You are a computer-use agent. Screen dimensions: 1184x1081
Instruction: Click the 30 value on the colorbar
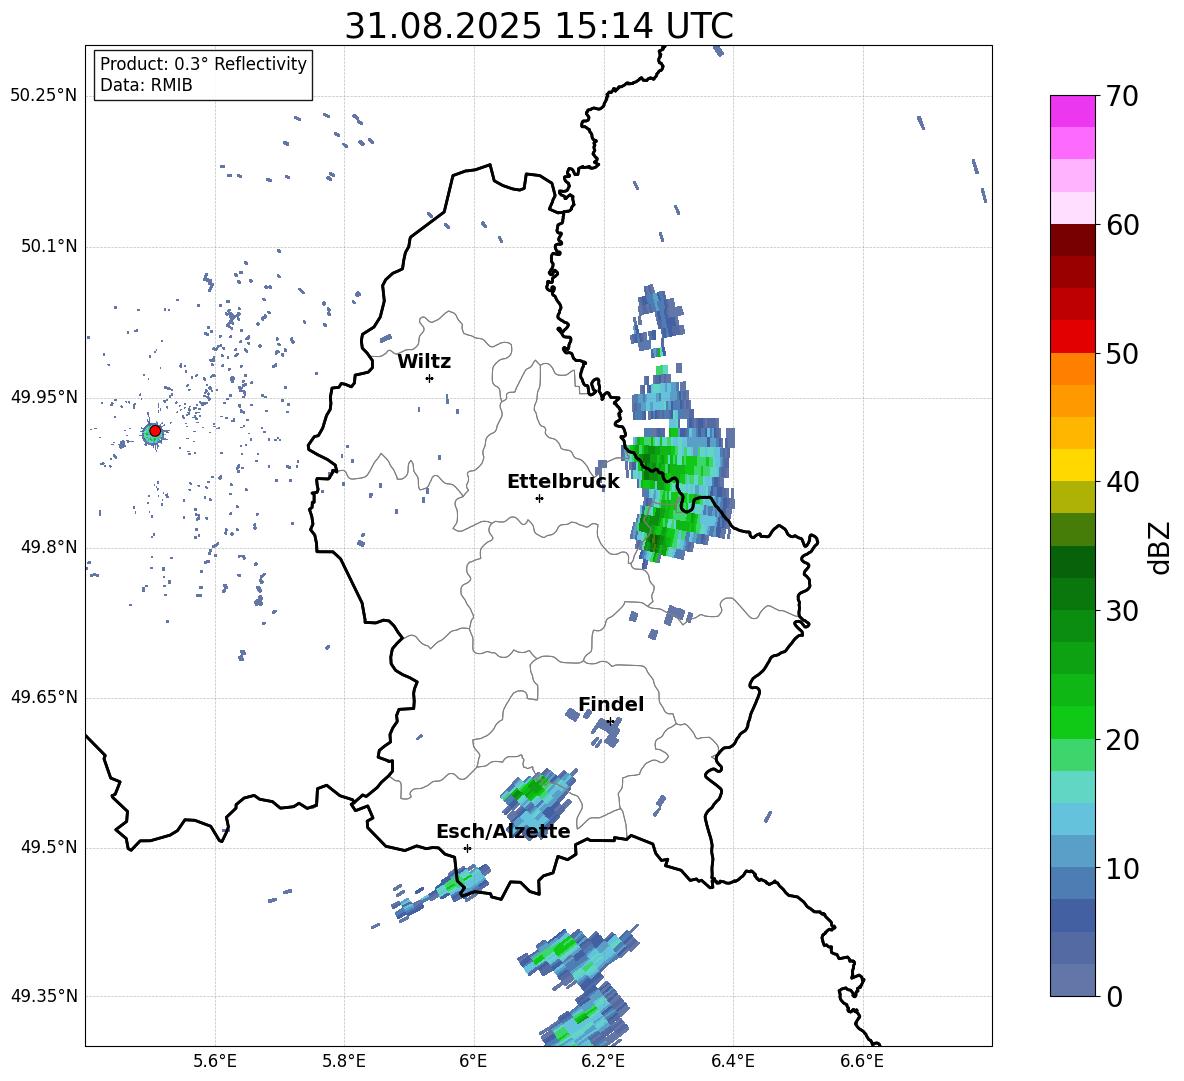1122,611
